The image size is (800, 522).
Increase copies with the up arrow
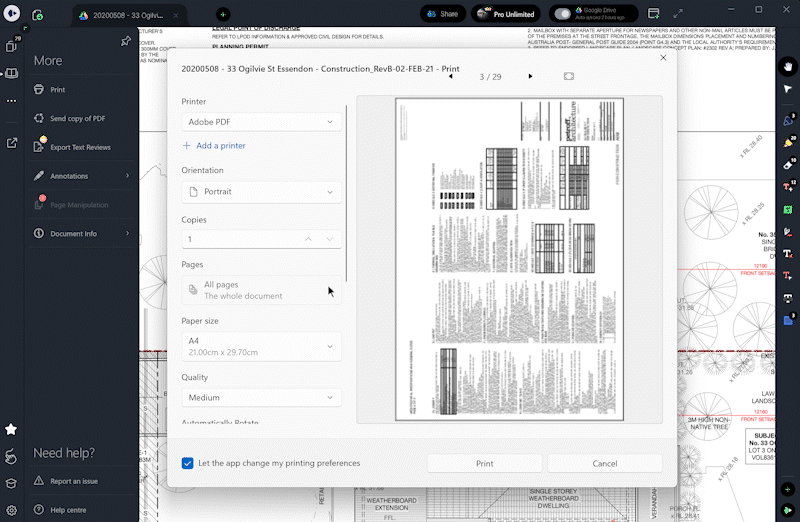pyautogui.click(x=308, y=239)
